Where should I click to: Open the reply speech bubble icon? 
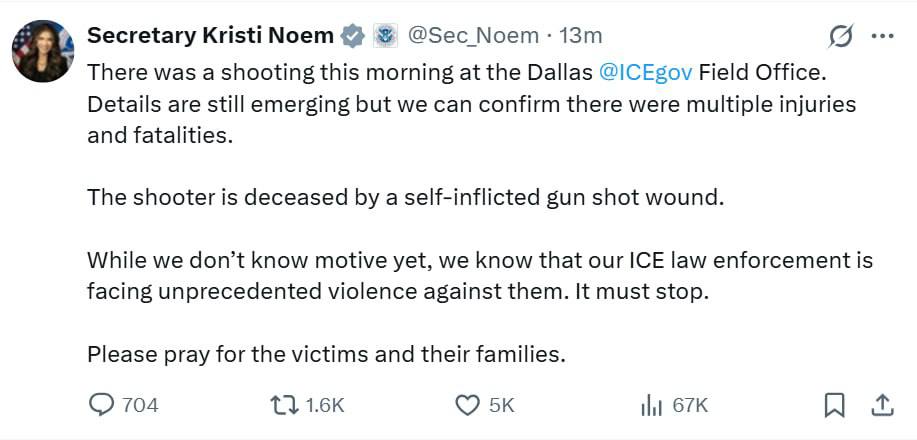103,405
